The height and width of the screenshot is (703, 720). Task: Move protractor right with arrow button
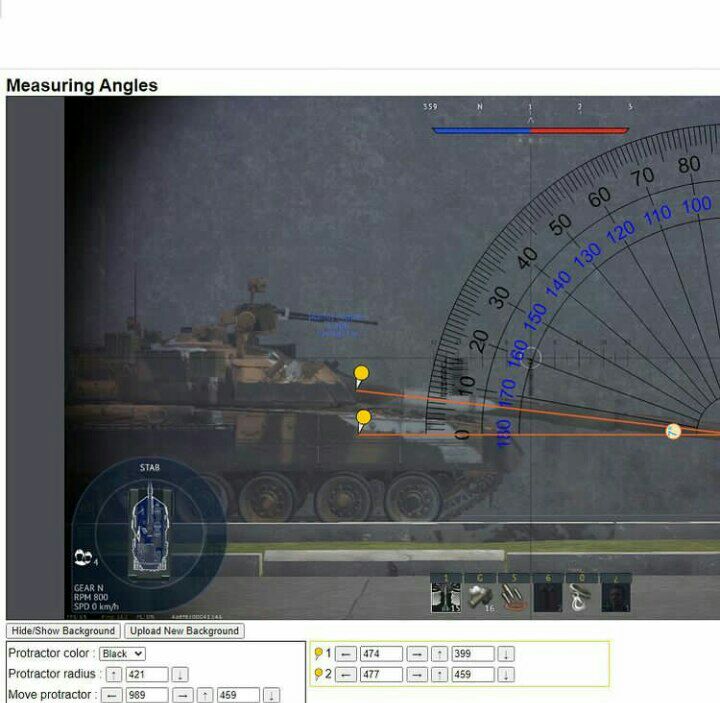(x=183, y=695)
